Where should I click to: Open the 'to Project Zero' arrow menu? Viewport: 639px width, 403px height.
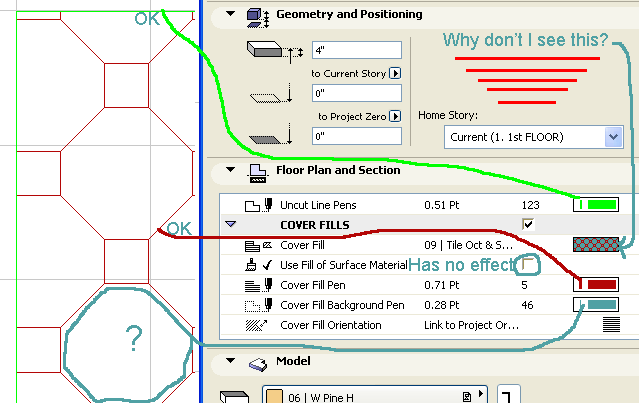[x=395, y=116]
